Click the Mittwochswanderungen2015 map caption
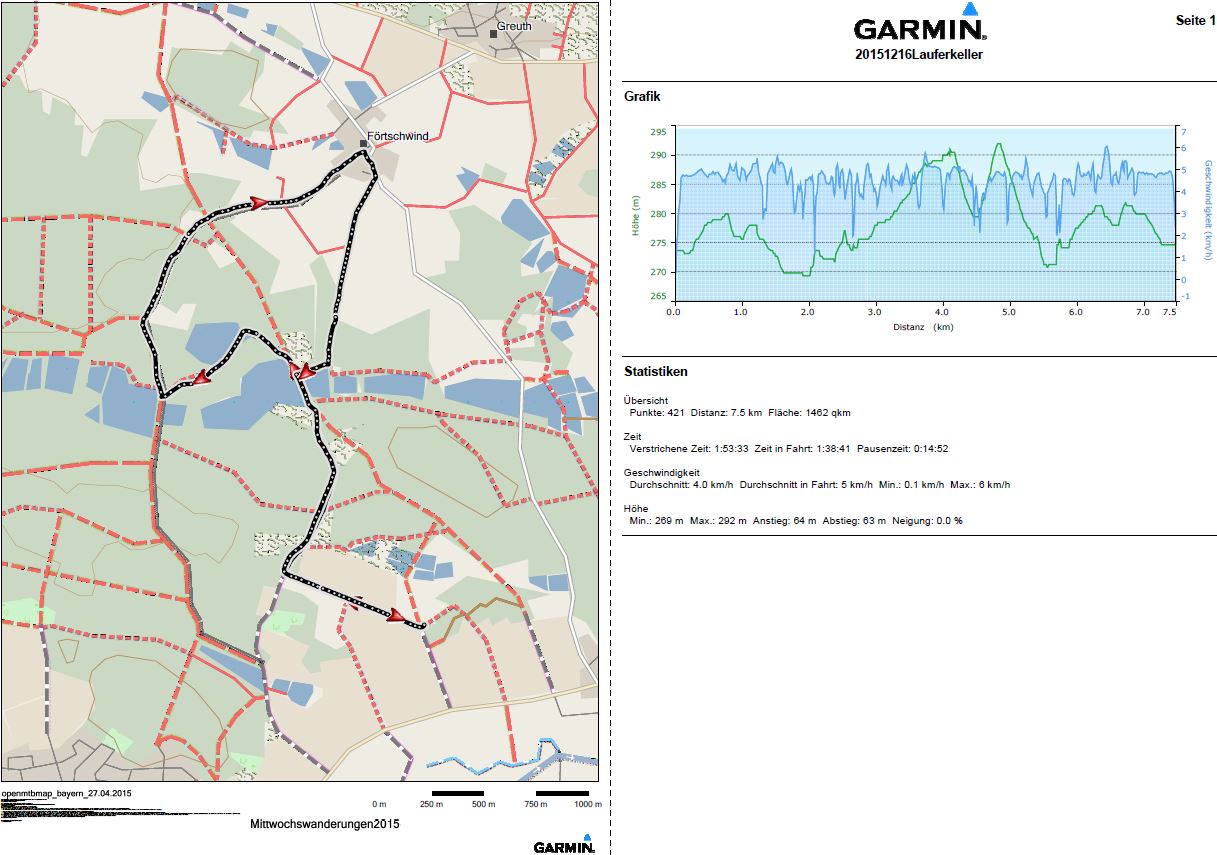1217x855 pixels. pyautogui.click(x=325, y=825)
